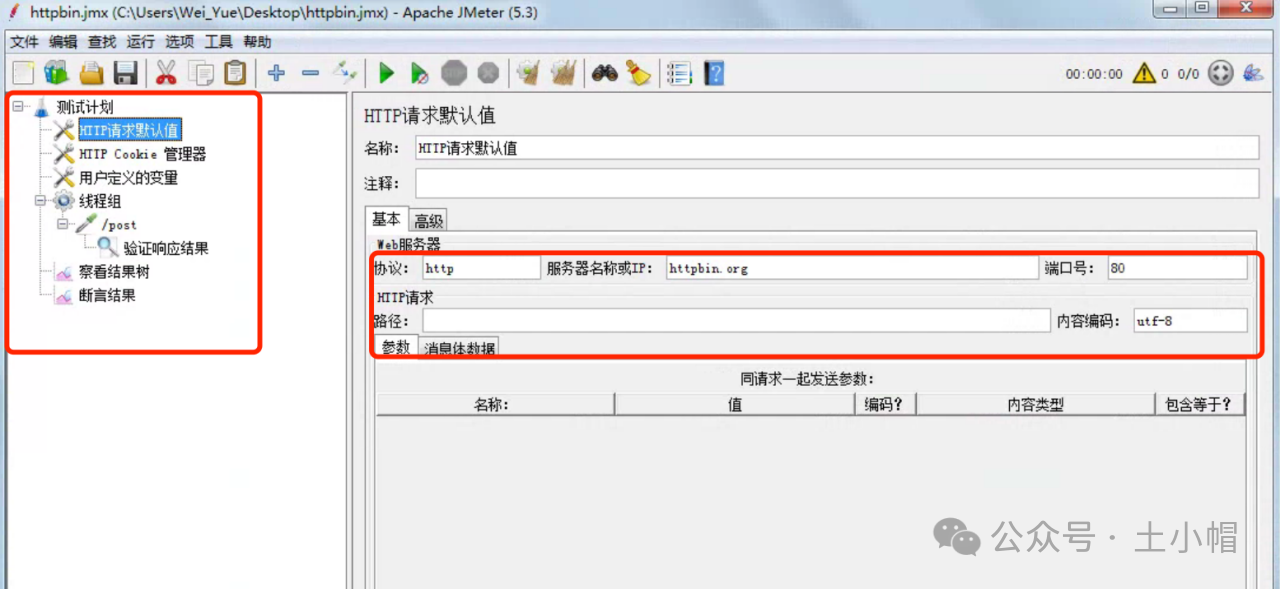Click the Open file folder icon
This screenshot has width=1280, height=589.
coord(91,73)
